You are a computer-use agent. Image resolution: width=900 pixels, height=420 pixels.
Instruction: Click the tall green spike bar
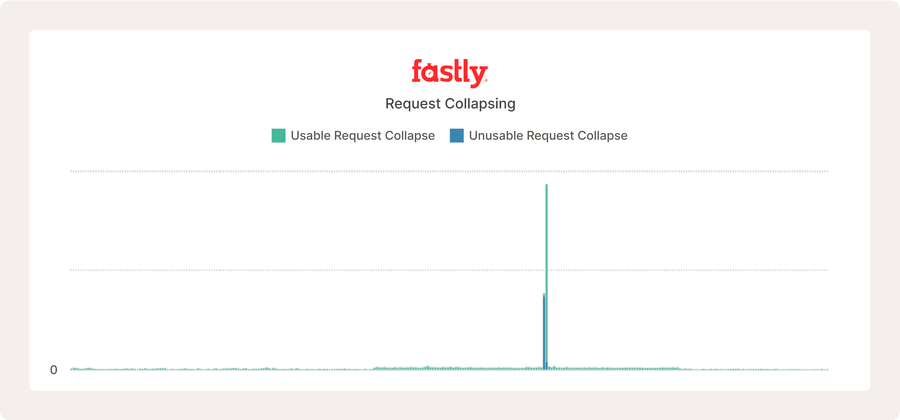(x=546, y=275)
